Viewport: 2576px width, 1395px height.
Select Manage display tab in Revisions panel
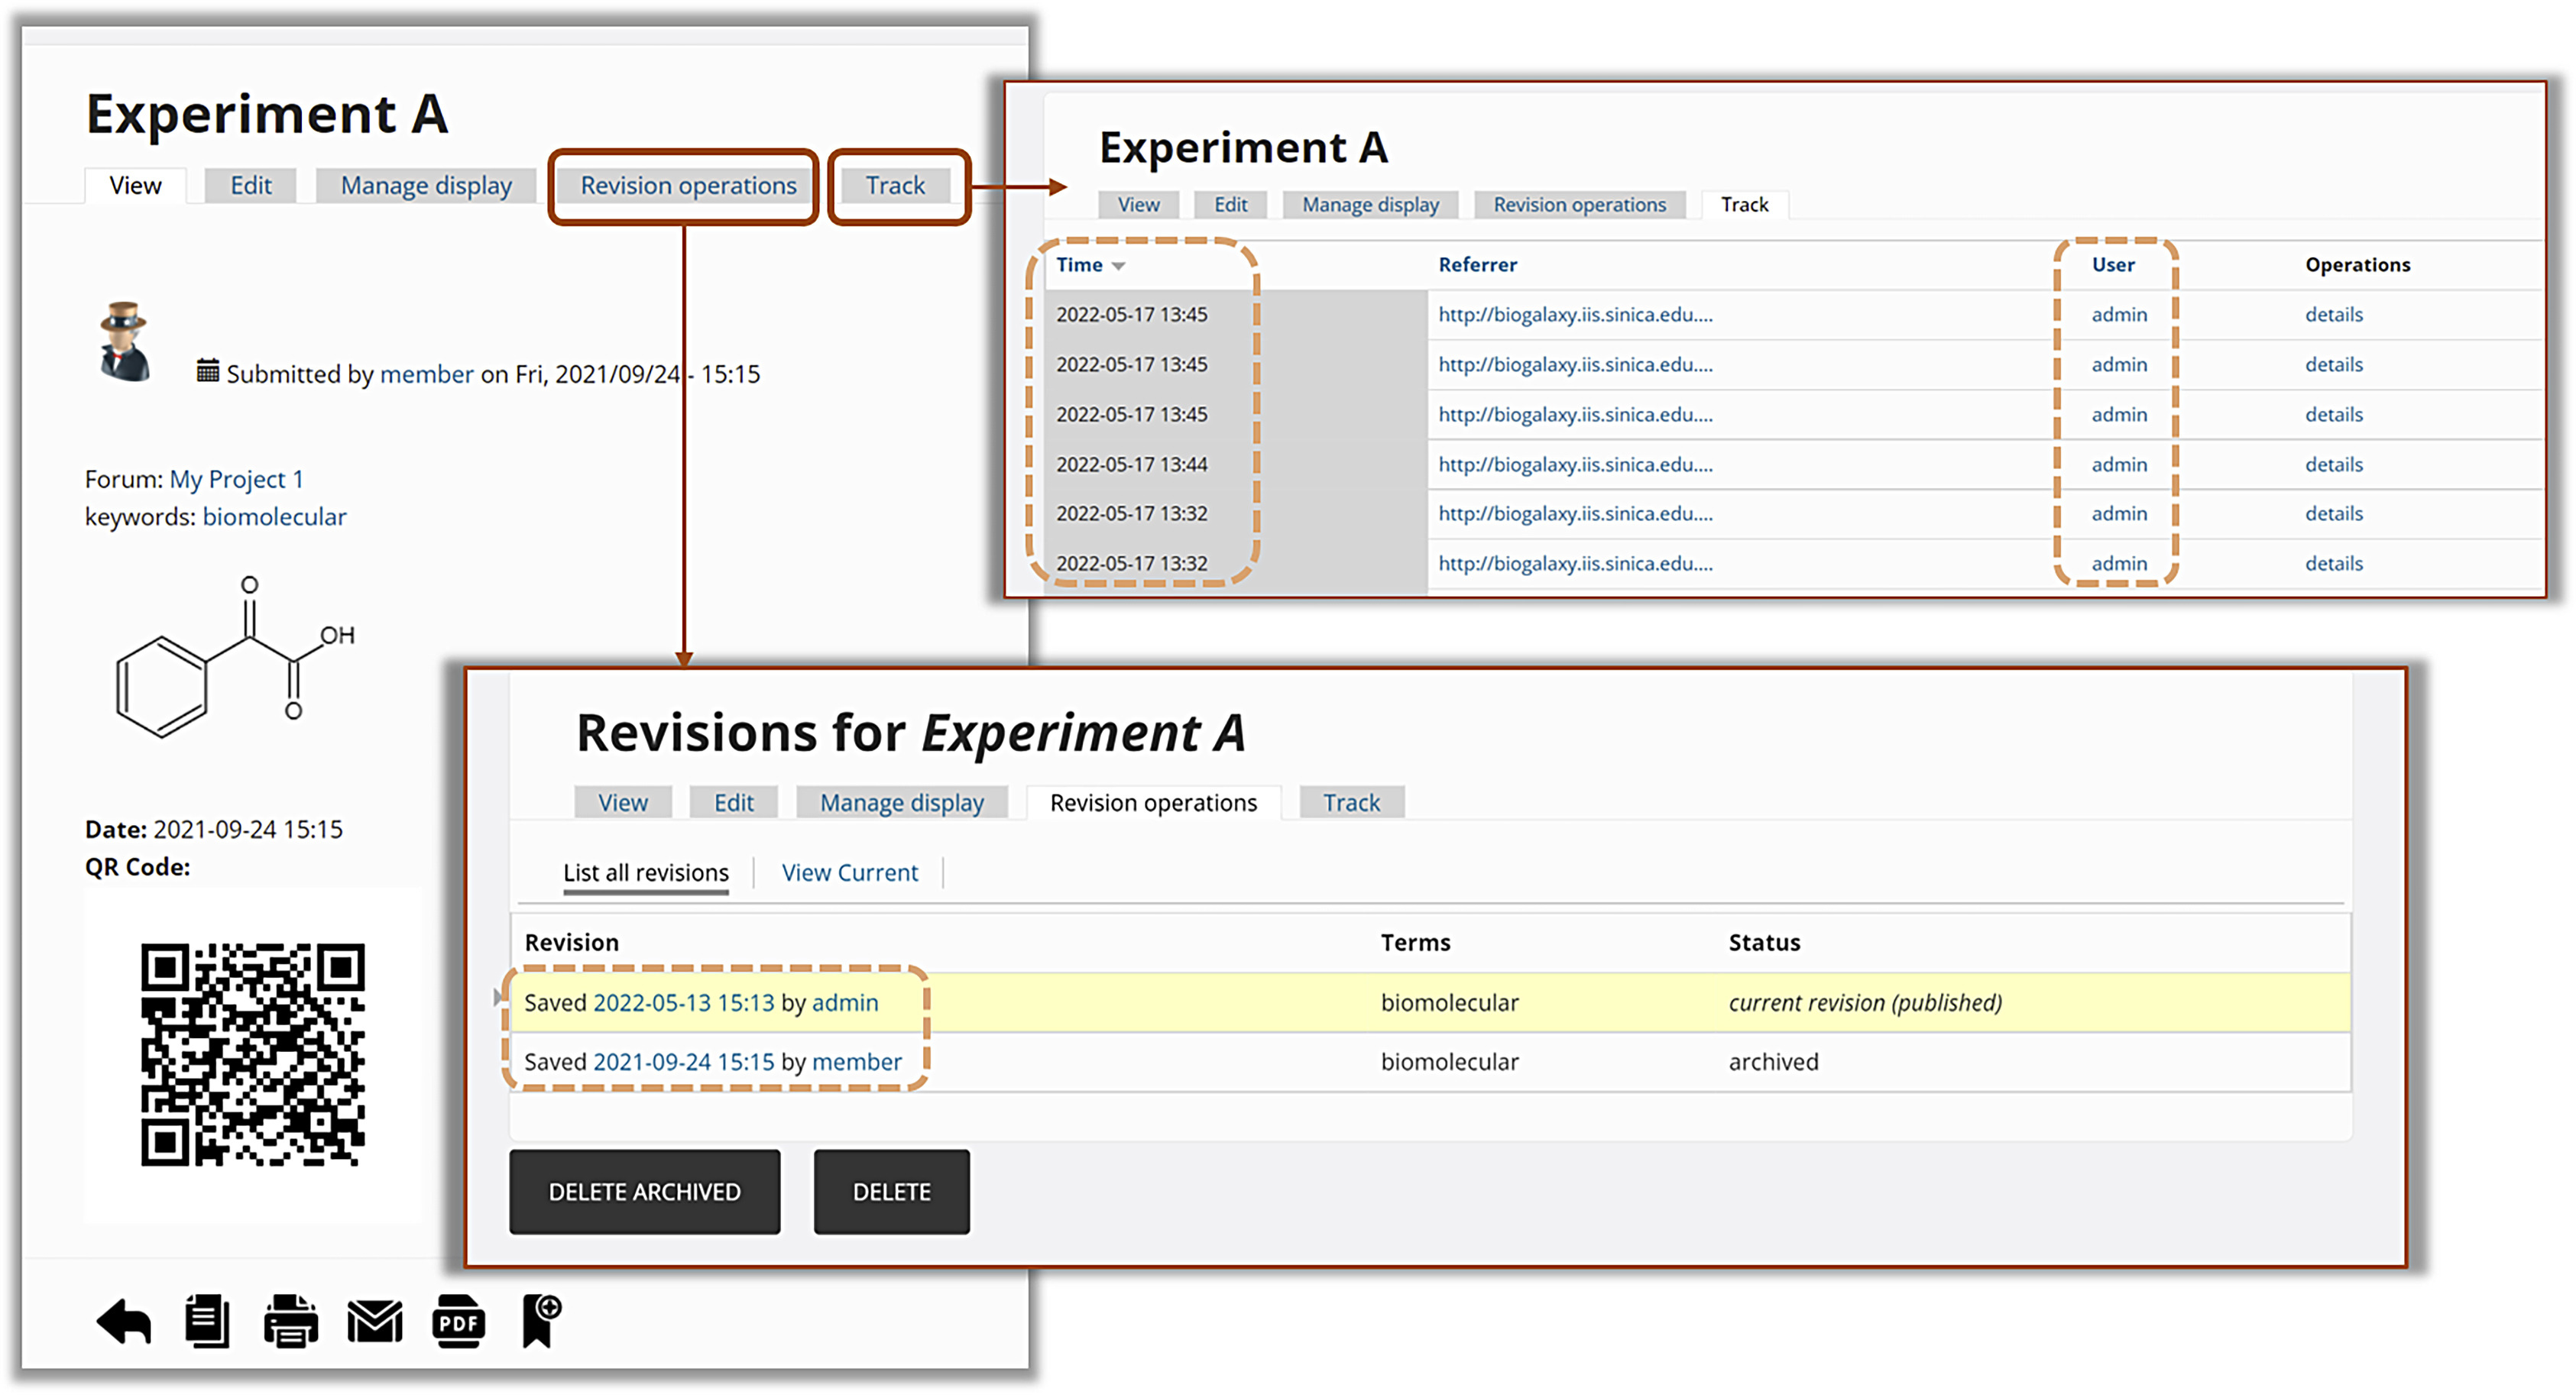click(902, 803)
